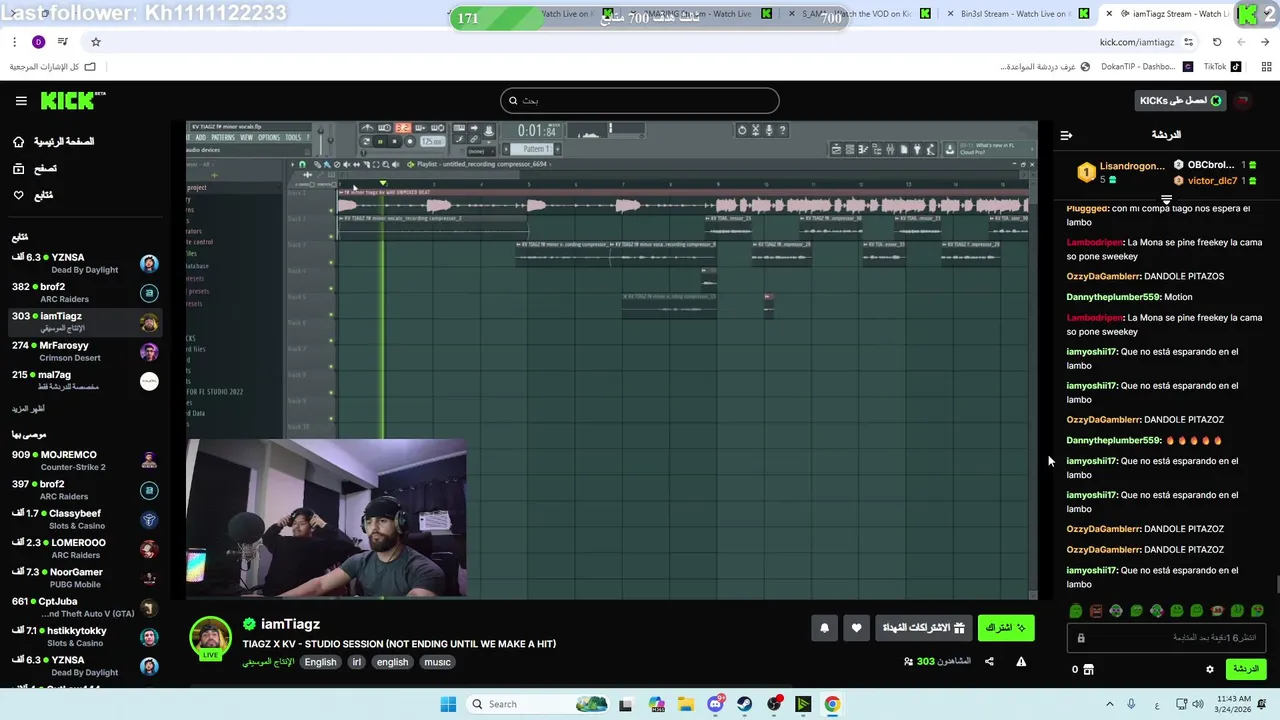1280x720 pixels.
Task: Open Steam from the taskbar
Action: click(745, 704)
